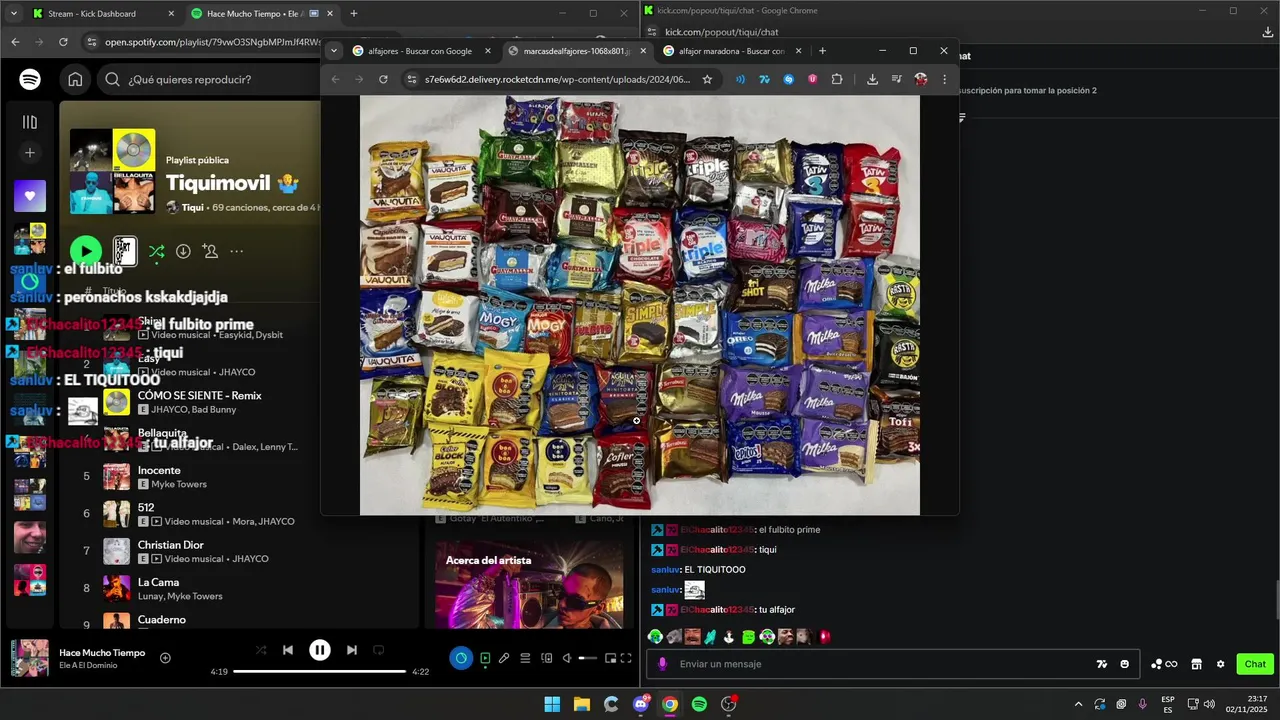Toggle repeat in Spotify player bar
The width and height of the screenshot is (1280, 720).
[379, 650]
